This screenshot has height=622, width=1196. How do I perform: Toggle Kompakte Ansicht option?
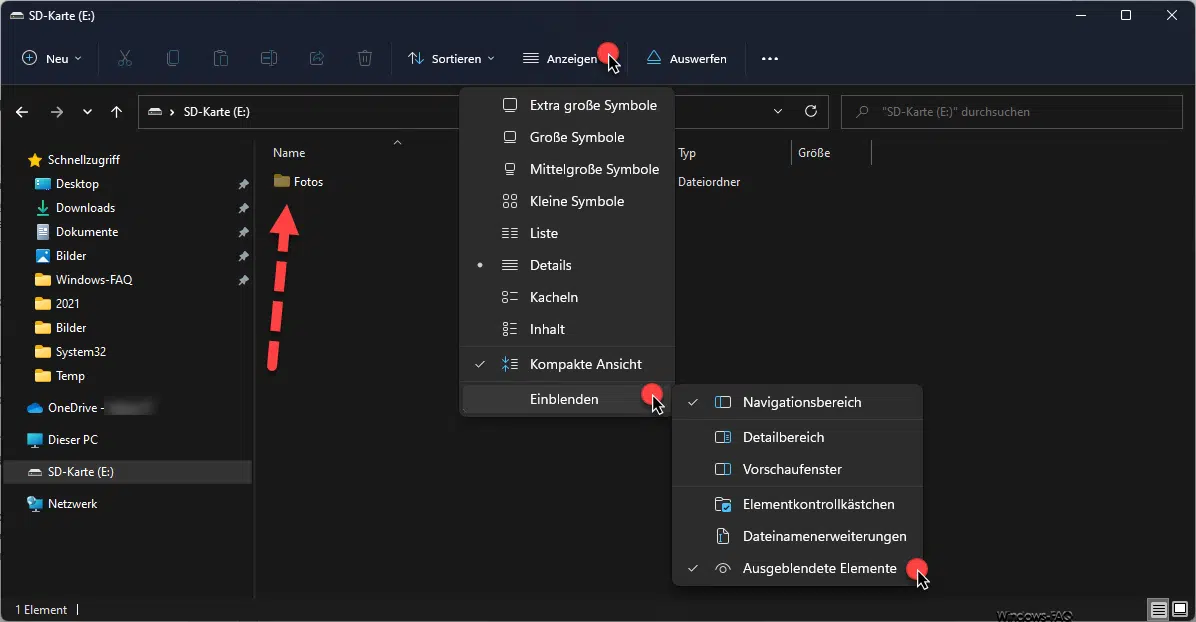point(567,364)
